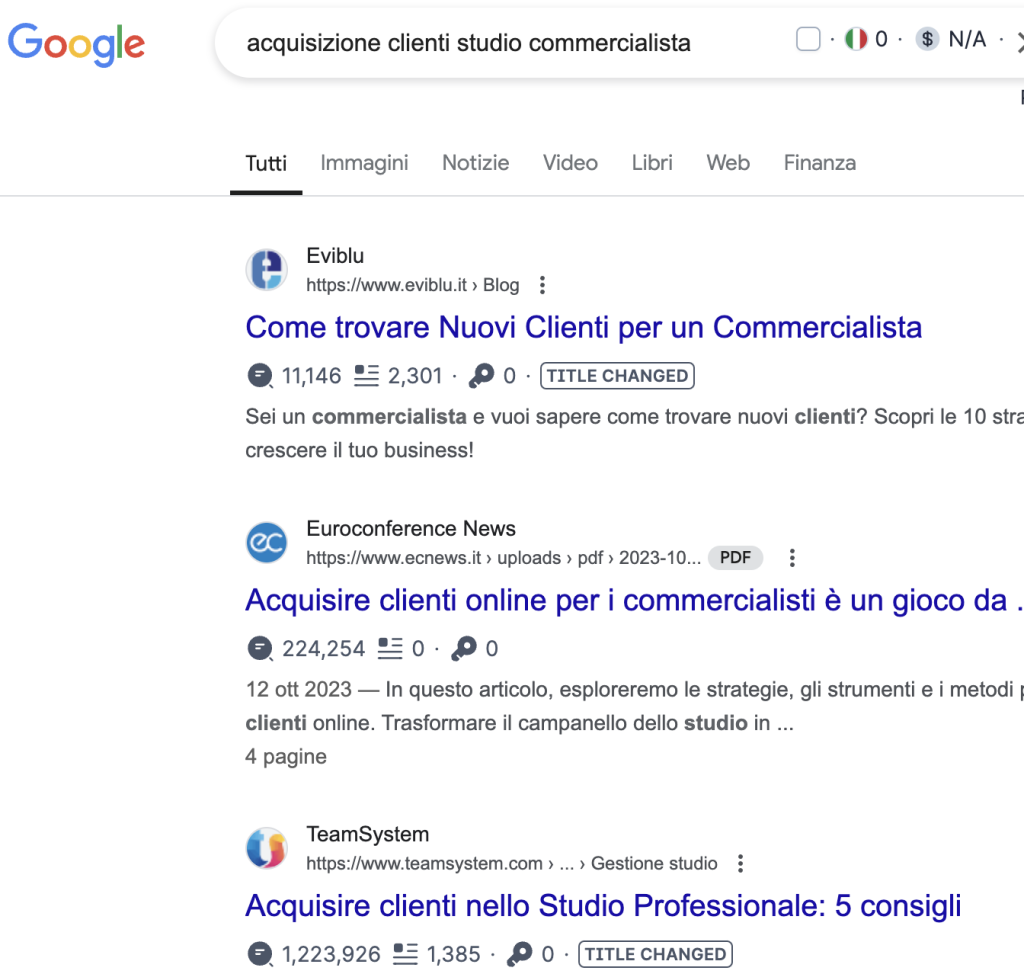
Task: Click the traffic icon next to 224,254
Action: [260, 649]
